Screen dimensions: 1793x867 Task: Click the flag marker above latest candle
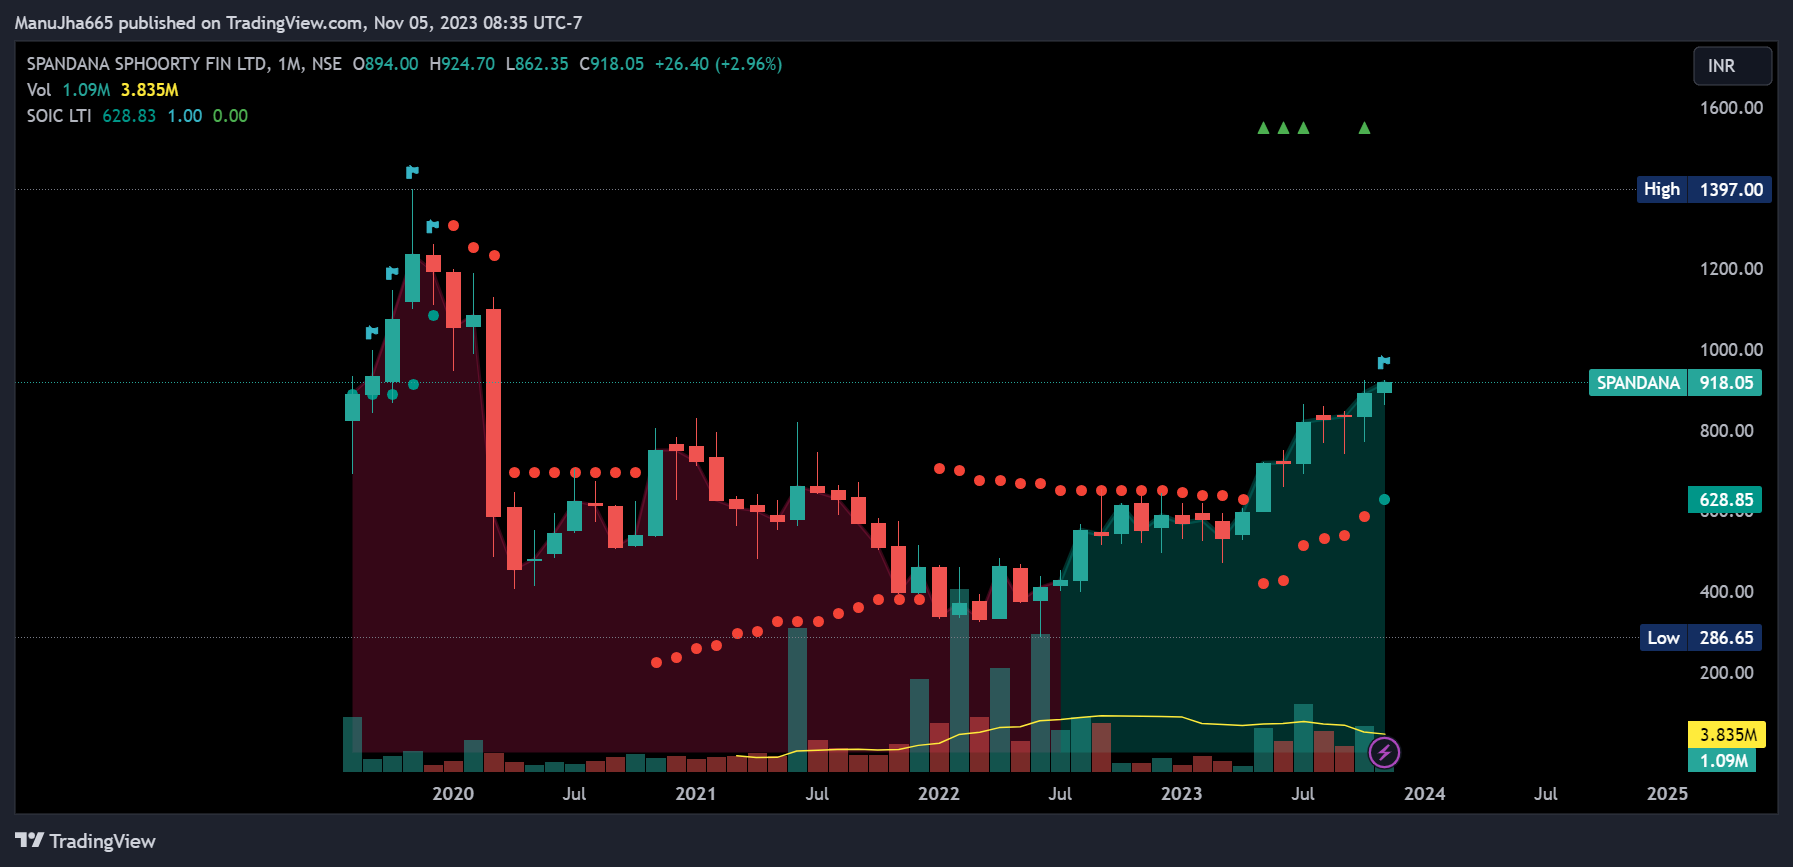coord(1384,362)
